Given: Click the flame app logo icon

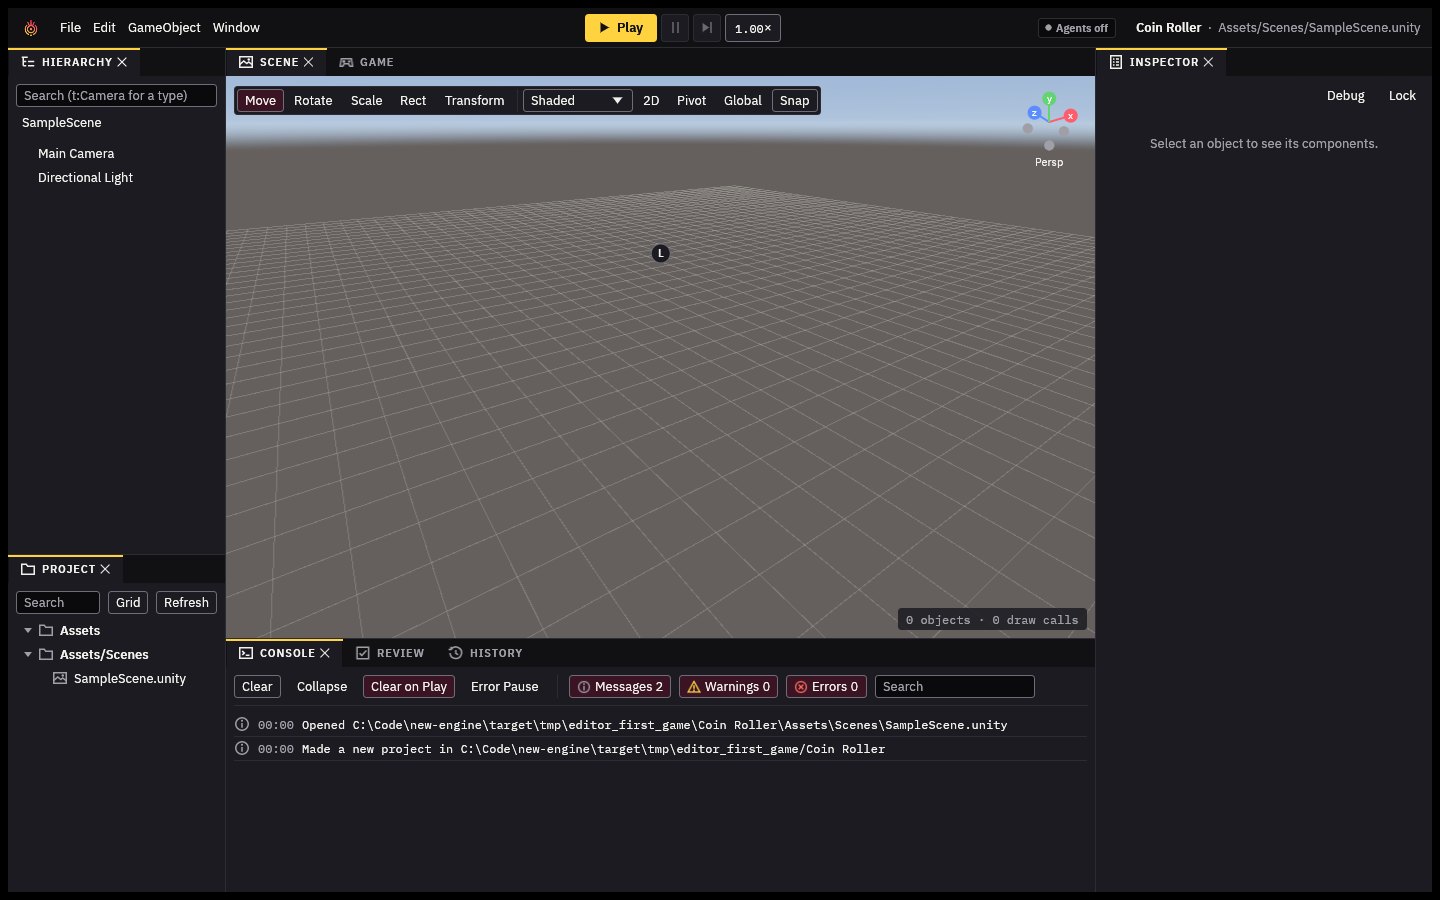Looking at the screenshot, I should coord(31,28).
